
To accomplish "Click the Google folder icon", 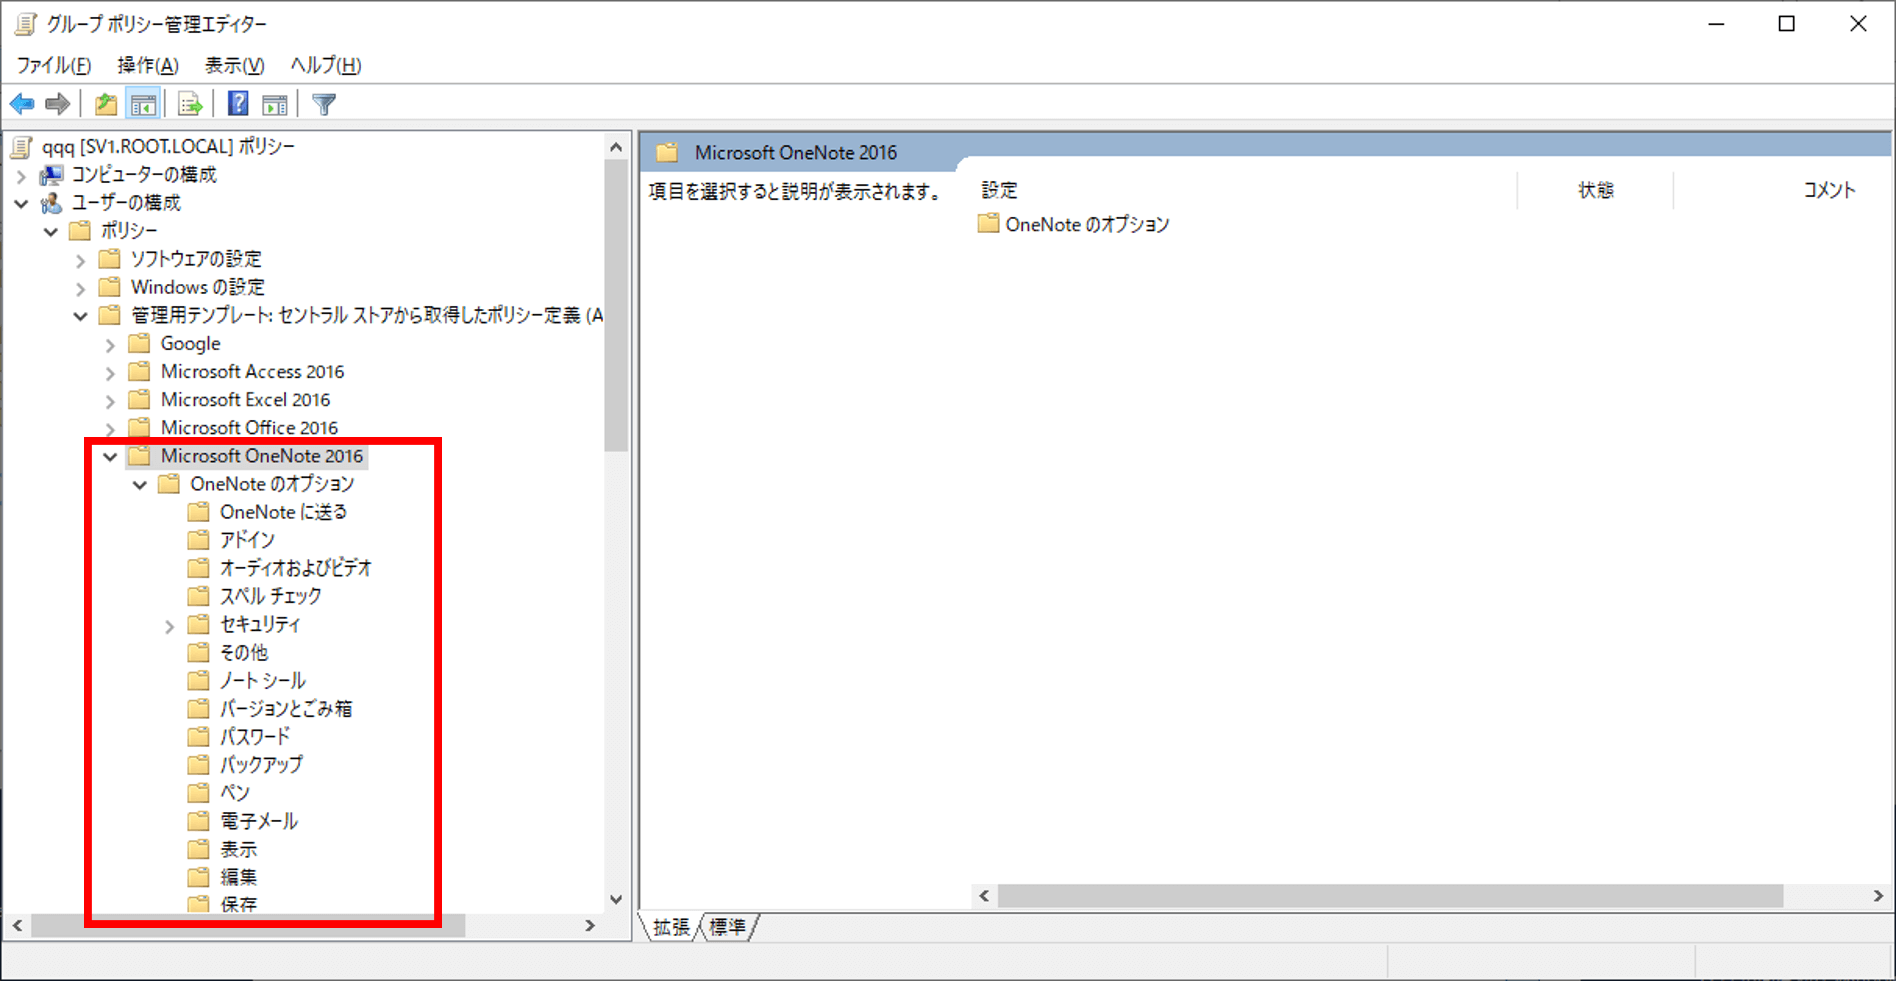I will coord(140,343).
